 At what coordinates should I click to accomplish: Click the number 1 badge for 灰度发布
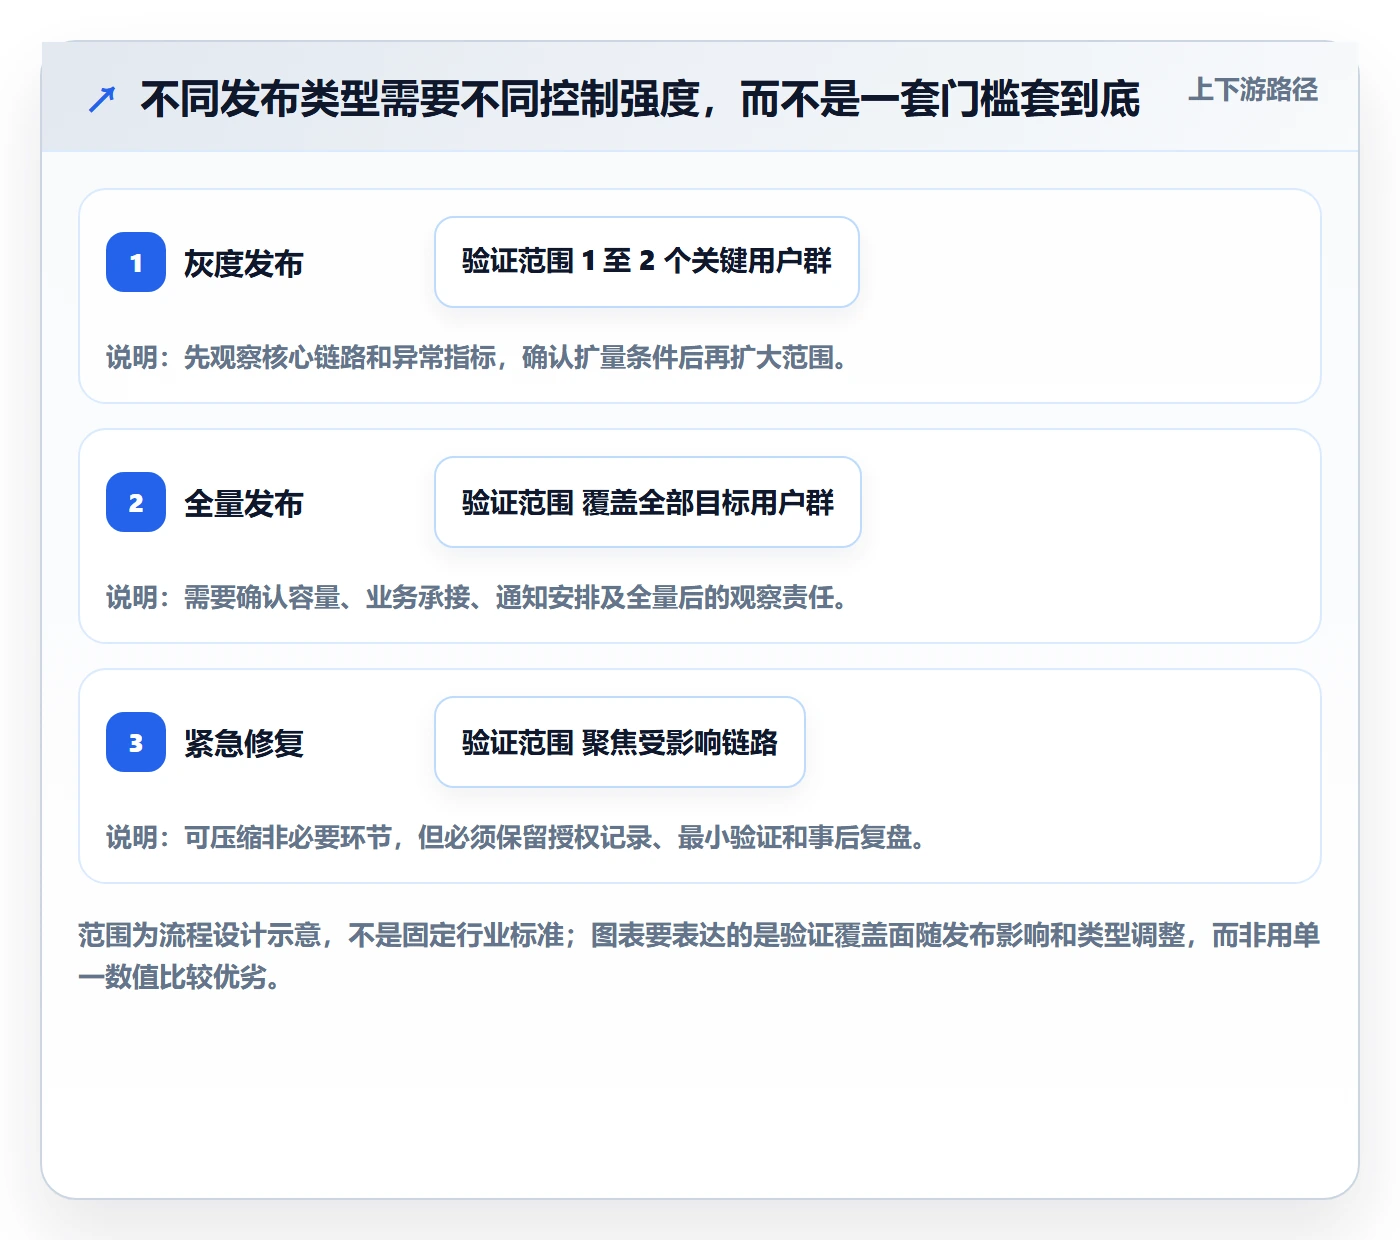(x=136, y=262)
